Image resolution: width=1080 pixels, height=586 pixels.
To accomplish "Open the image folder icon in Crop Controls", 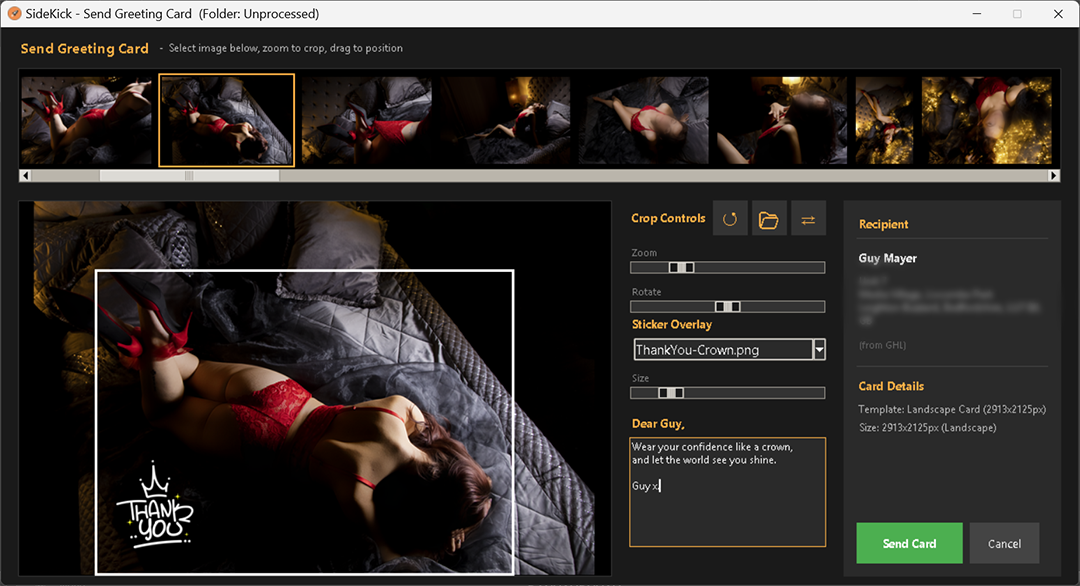I will click(x=768, y=219).
